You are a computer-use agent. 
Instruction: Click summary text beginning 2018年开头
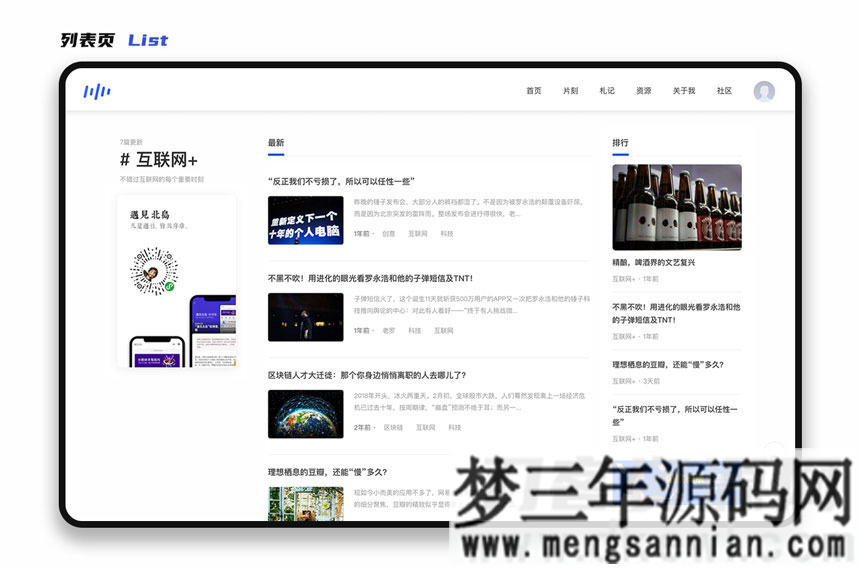[469, 402]
